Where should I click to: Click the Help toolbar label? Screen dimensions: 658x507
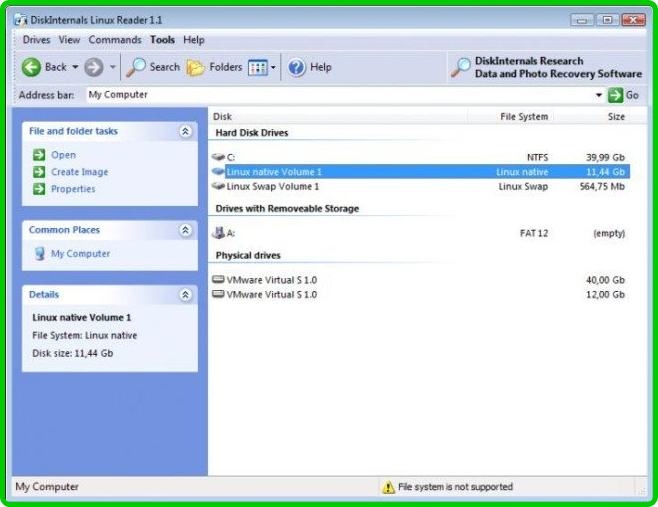321,67
